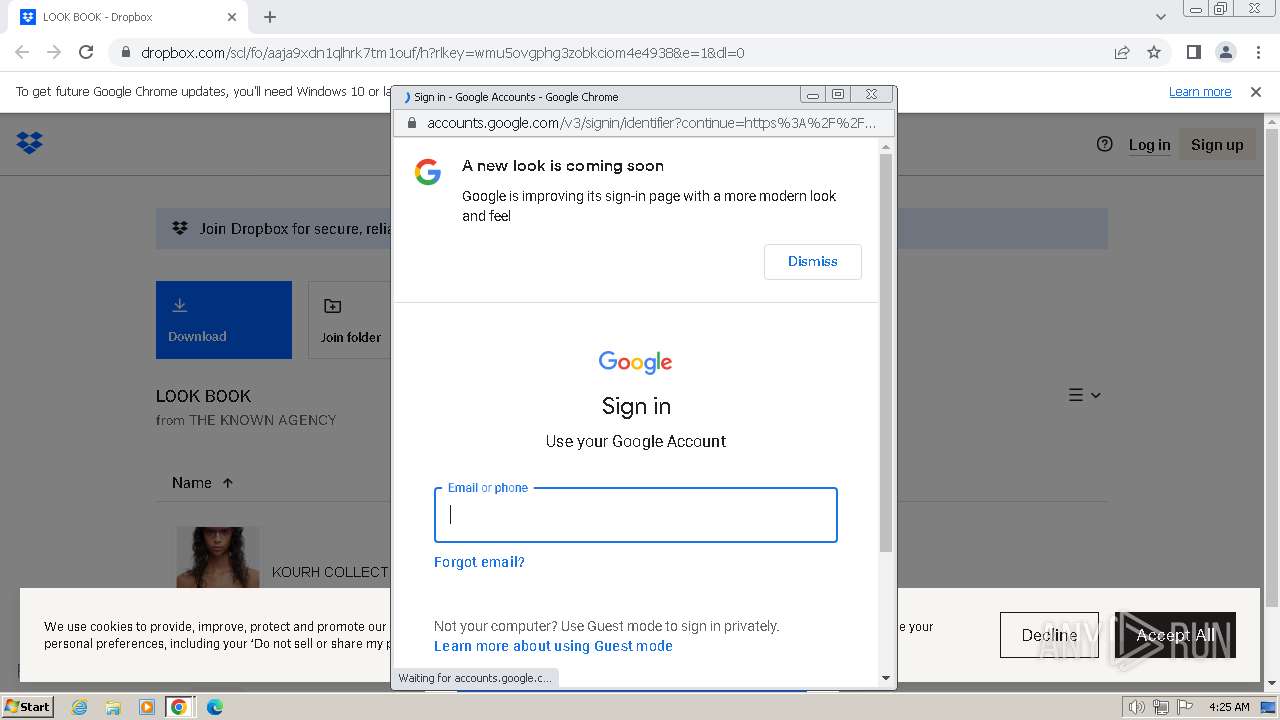Open Chrome three-dot menu
1280x720 pixels.
[x=1258, y=52]
